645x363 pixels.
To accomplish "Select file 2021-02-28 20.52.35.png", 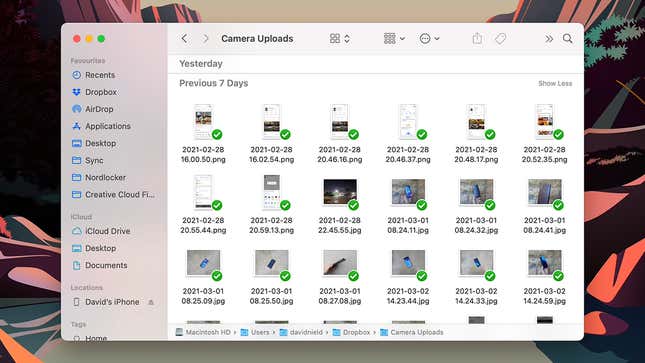I will pos(545,134).
